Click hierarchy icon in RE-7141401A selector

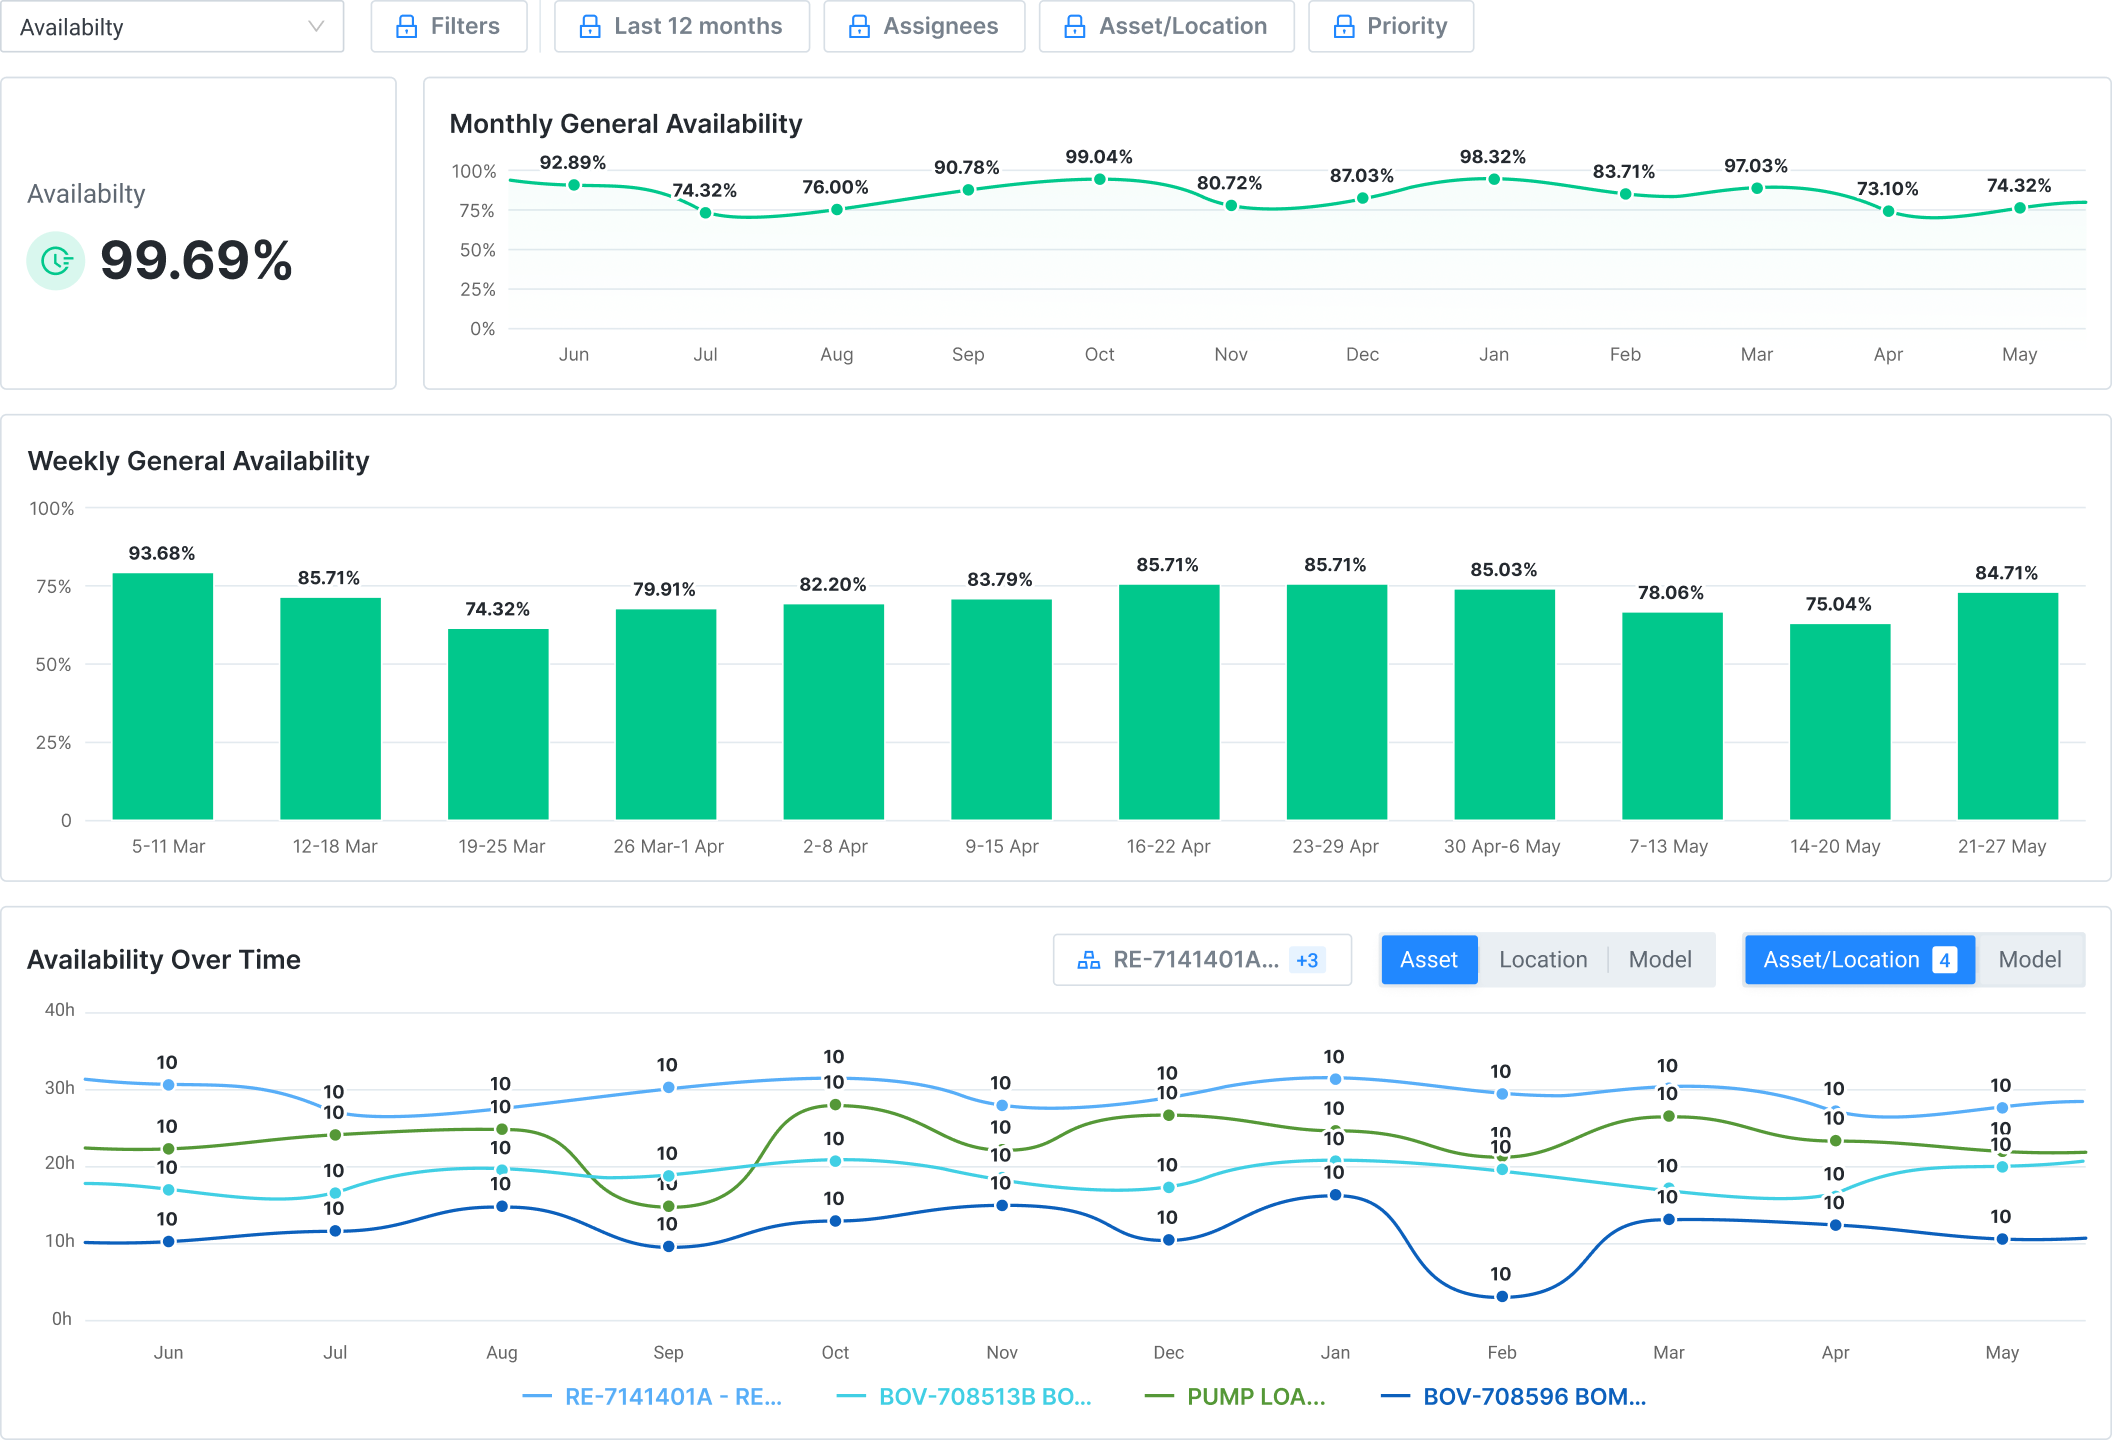point(1088,961)
